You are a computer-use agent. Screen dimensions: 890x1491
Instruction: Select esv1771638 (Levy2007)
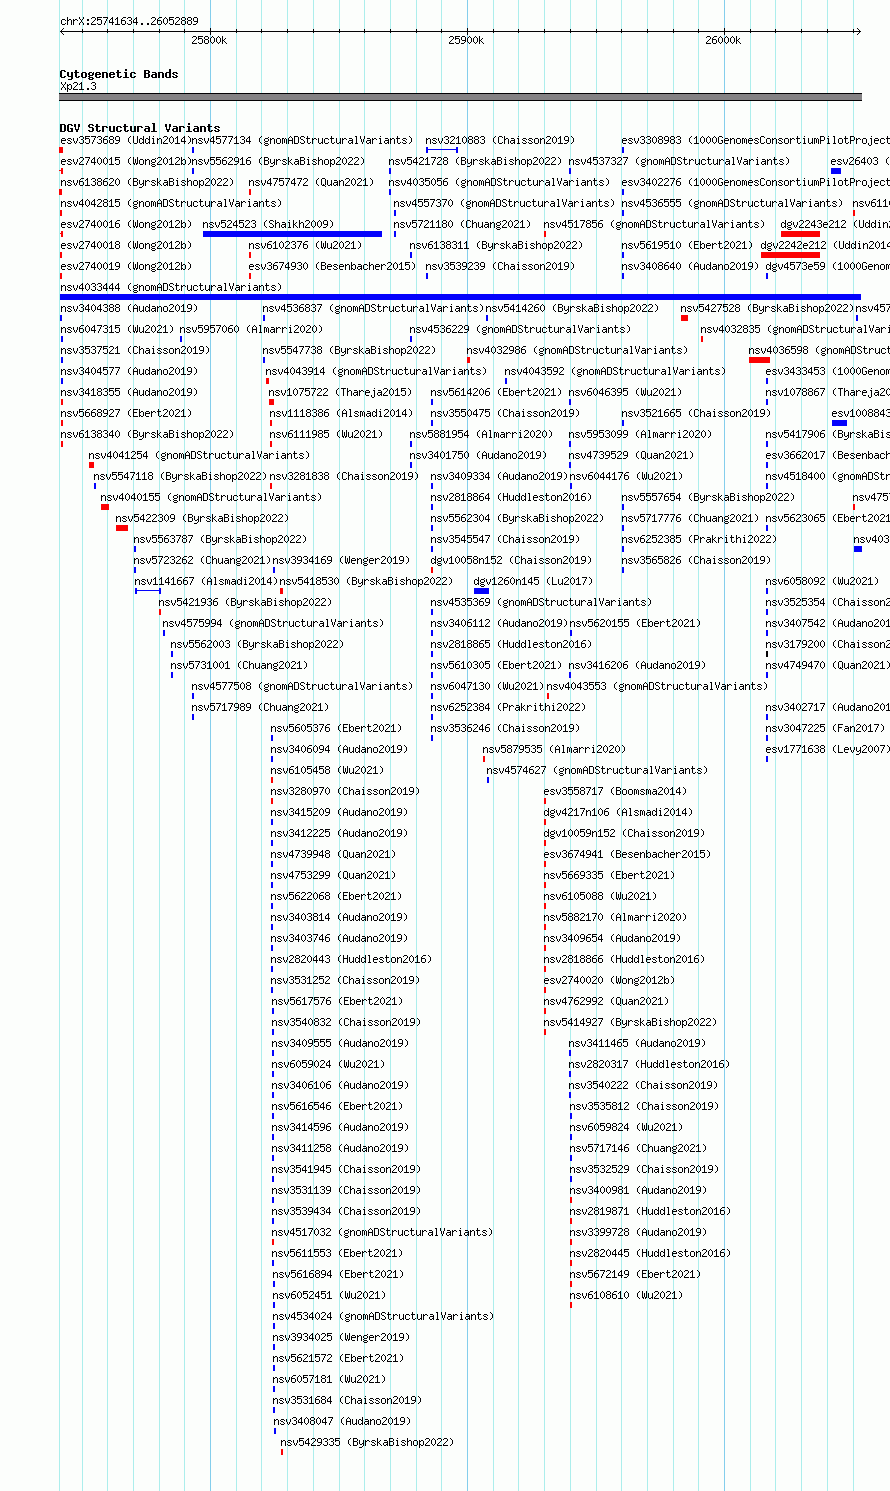(828, 749)
